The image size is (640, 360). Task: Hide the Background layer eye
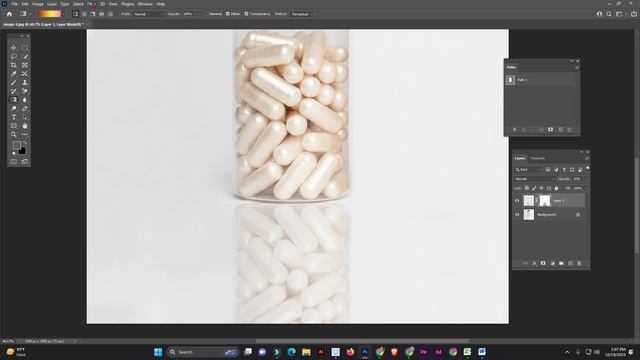[517, 215]
